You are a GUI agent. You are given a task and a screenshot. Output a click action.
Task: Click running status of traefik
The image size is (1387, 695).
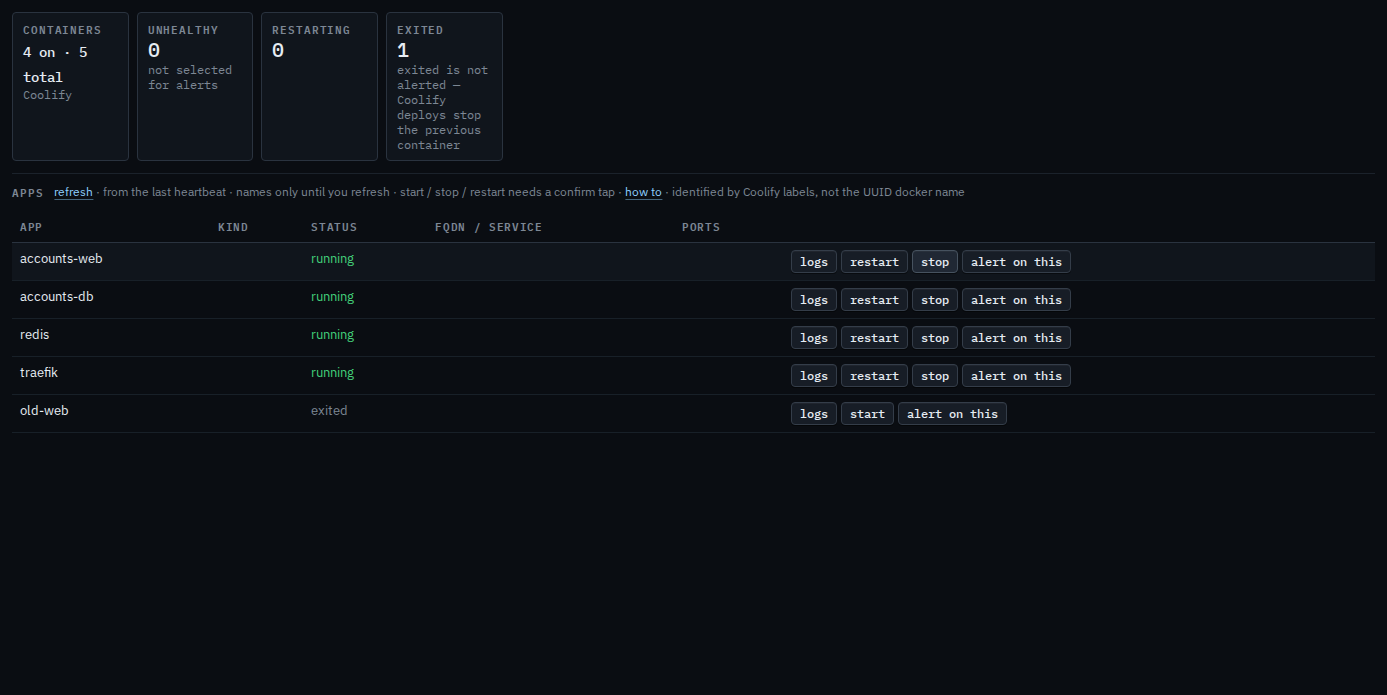(332, 373)
